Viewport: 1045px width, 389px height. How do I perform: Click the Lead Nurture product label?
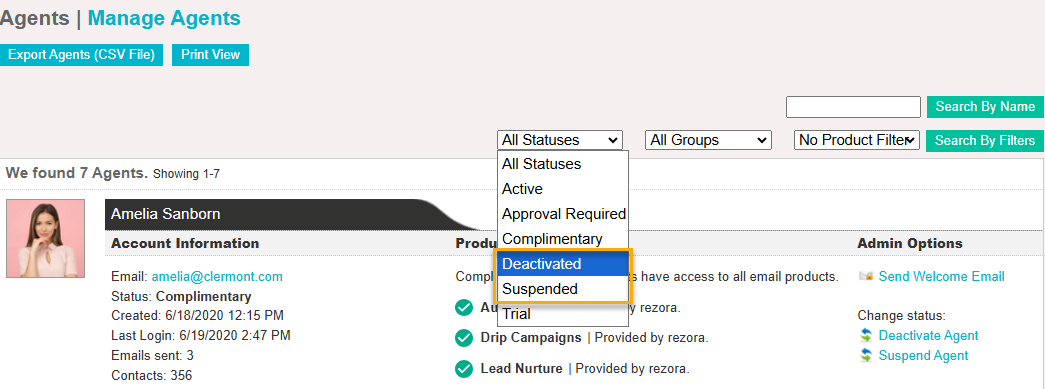[x=521, y=368]
